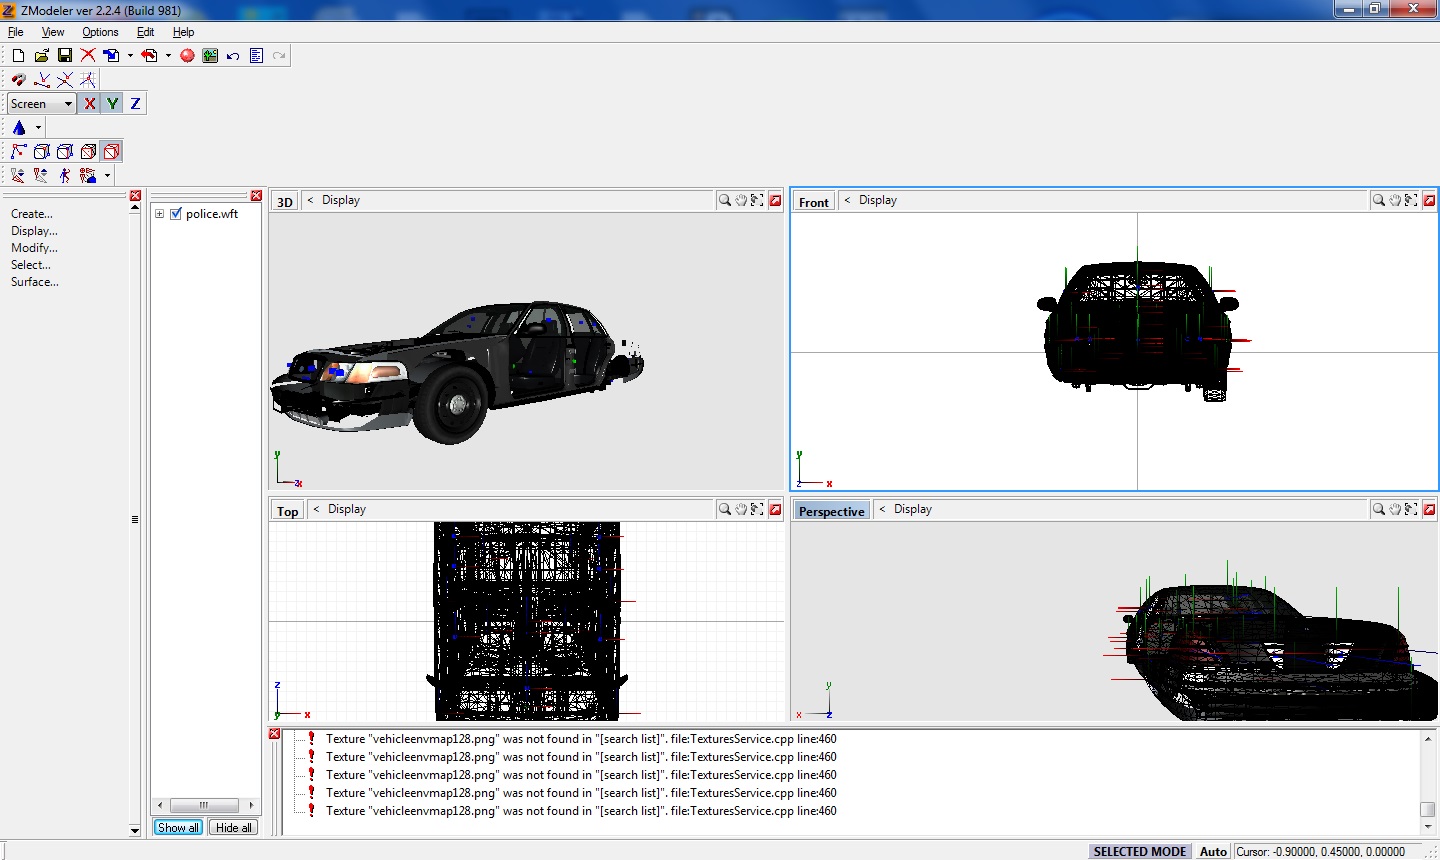Image resolution: width=1440 pixels, height=860 pixels.
Task: Click the zoom magnifier in the 3D viewport
Action: pyautogui.click(x=724, y=201)
